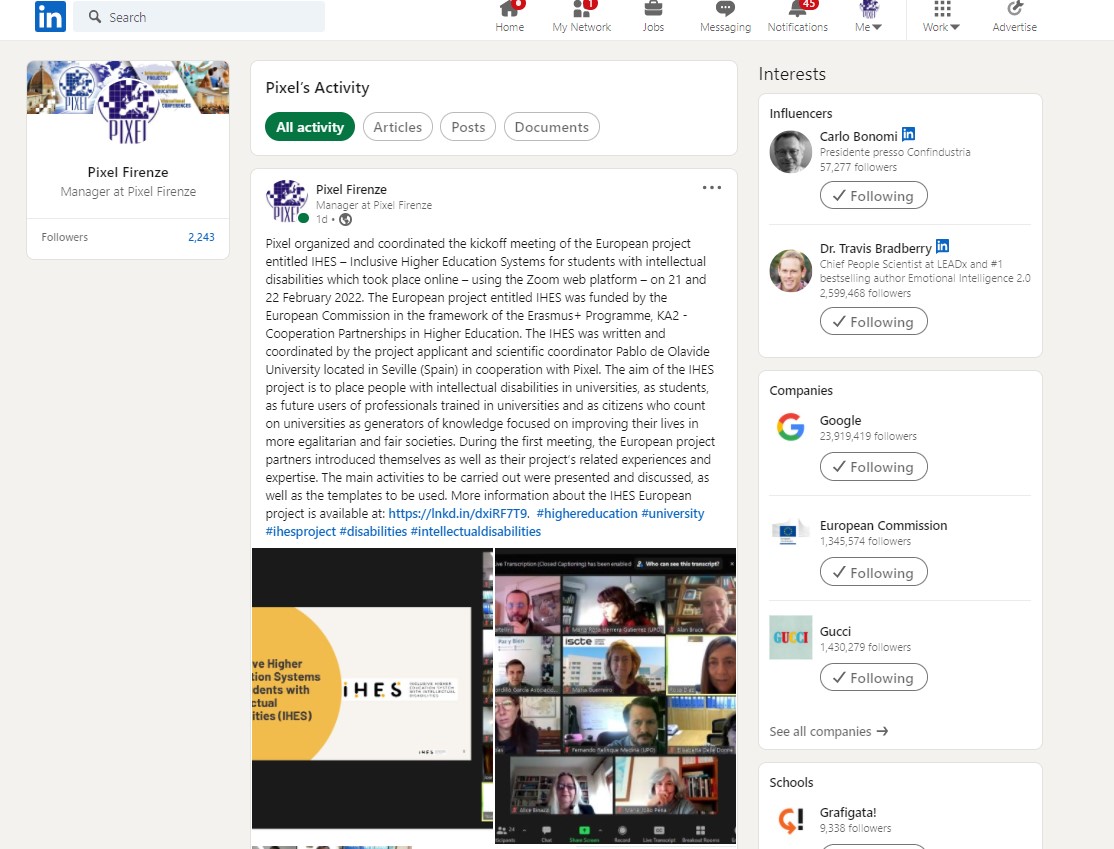
Task: Click the LinkedIn logo icon
Action: pyautogui.click(x=50, y=16)
